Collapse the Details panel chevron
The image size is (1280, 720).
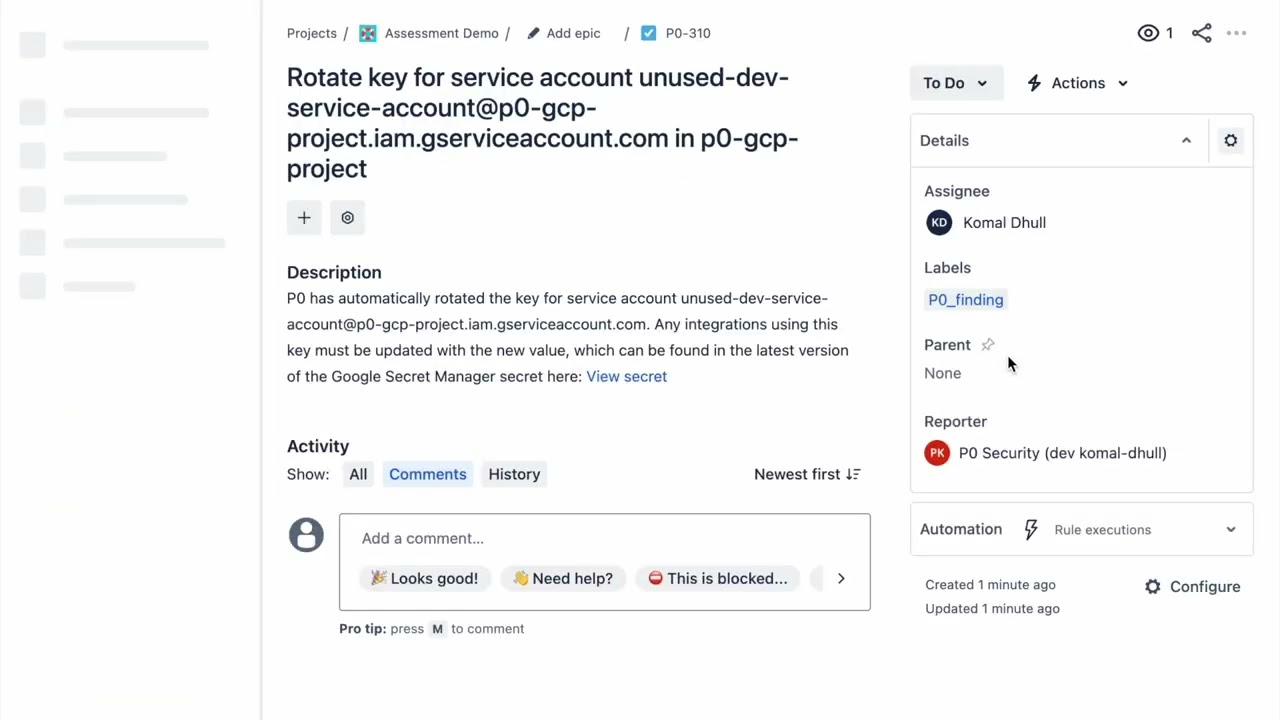(1186, 141)
